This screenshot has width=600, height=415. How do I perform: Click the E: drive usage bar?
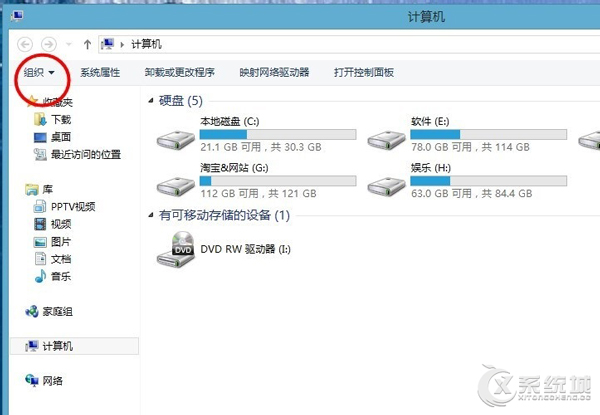[489, 134]
